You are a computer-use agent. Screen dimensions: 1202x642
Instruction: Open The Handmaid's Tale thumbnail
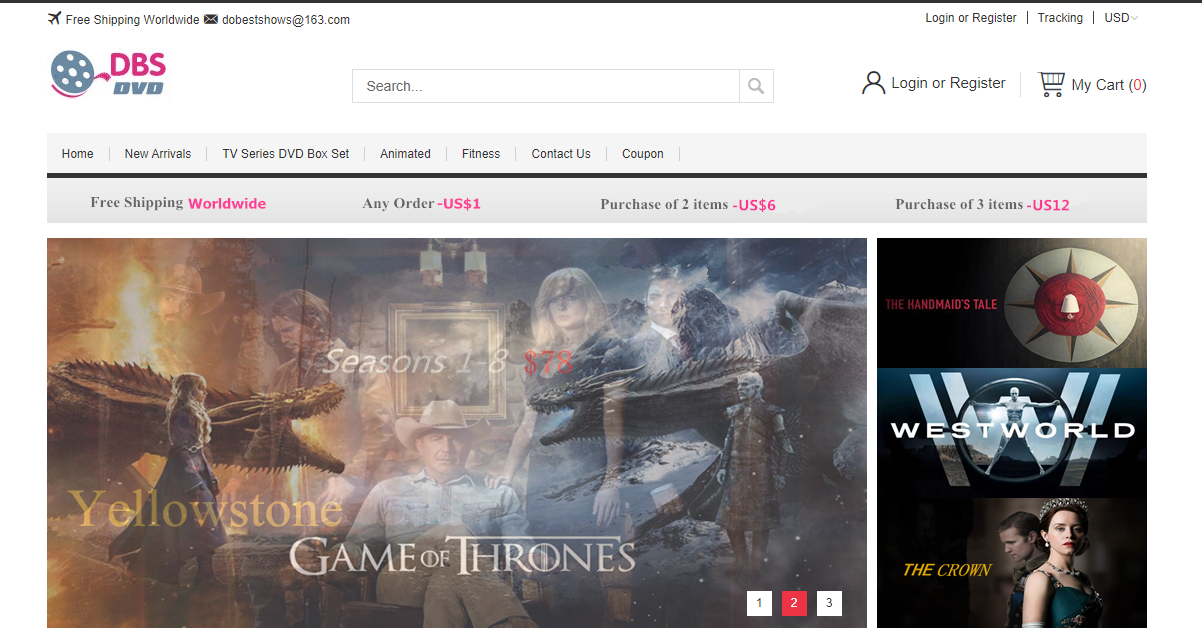point(1012,303)
